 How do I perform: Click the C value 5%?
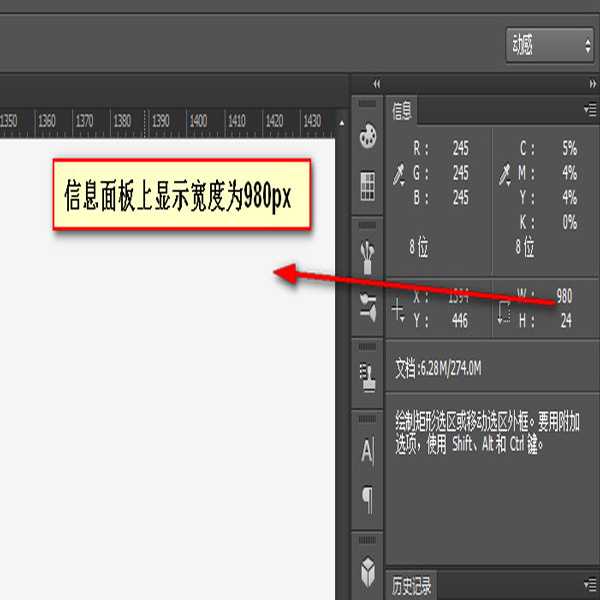pyautogui.click(x=569, y=148)
